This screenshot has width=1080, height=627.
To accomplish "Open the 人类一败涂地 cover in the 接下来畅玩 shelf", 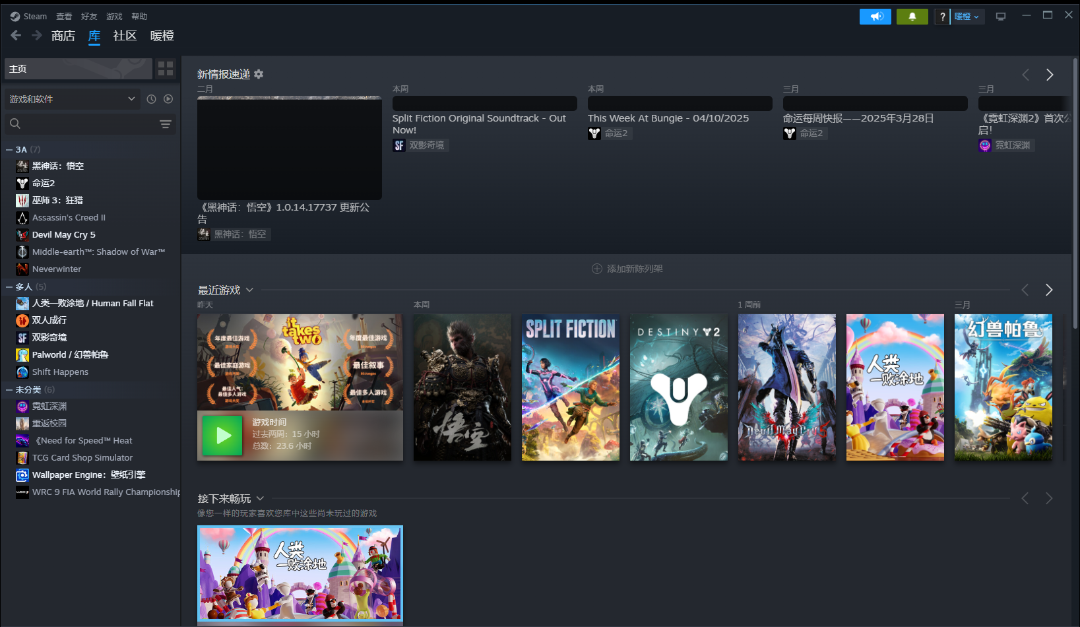I will coord(300,574).
